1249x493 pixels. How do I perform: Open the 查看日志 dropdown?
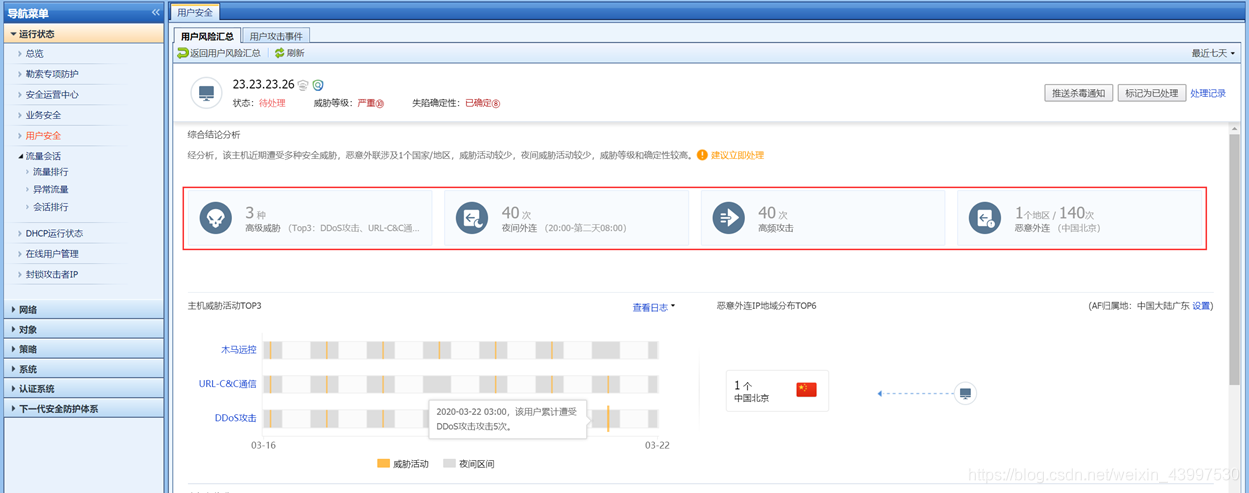point(654,307)
